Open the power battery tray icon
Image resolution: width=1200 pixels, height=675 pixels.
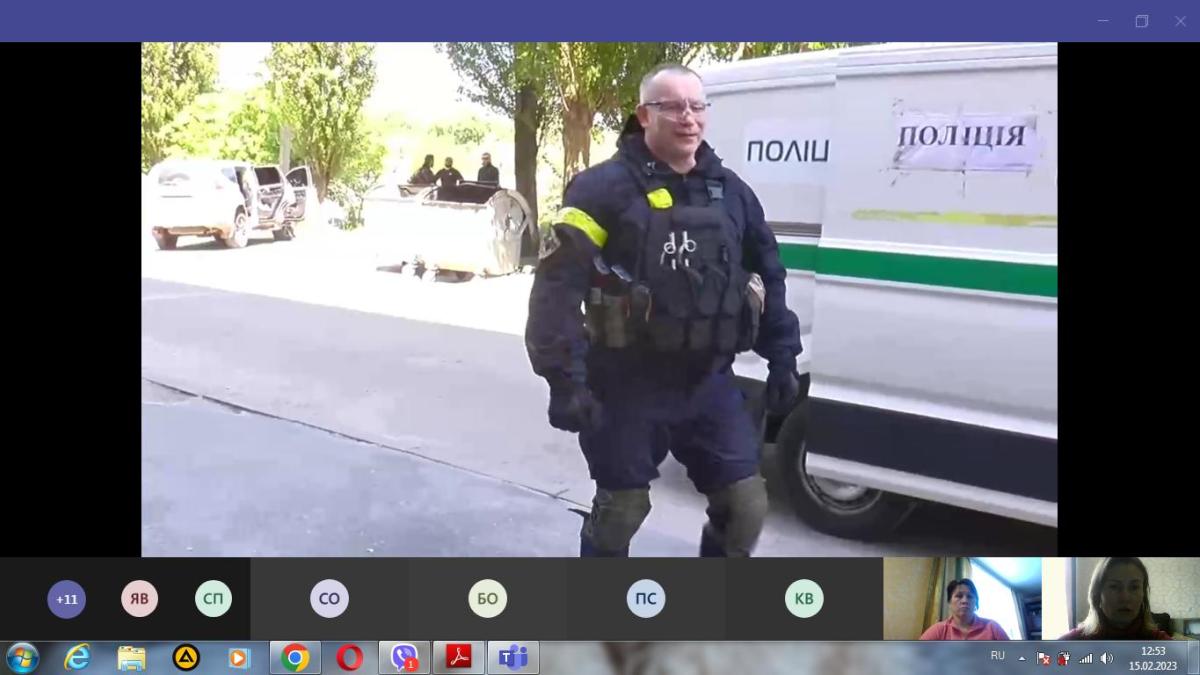[1064, 658]
